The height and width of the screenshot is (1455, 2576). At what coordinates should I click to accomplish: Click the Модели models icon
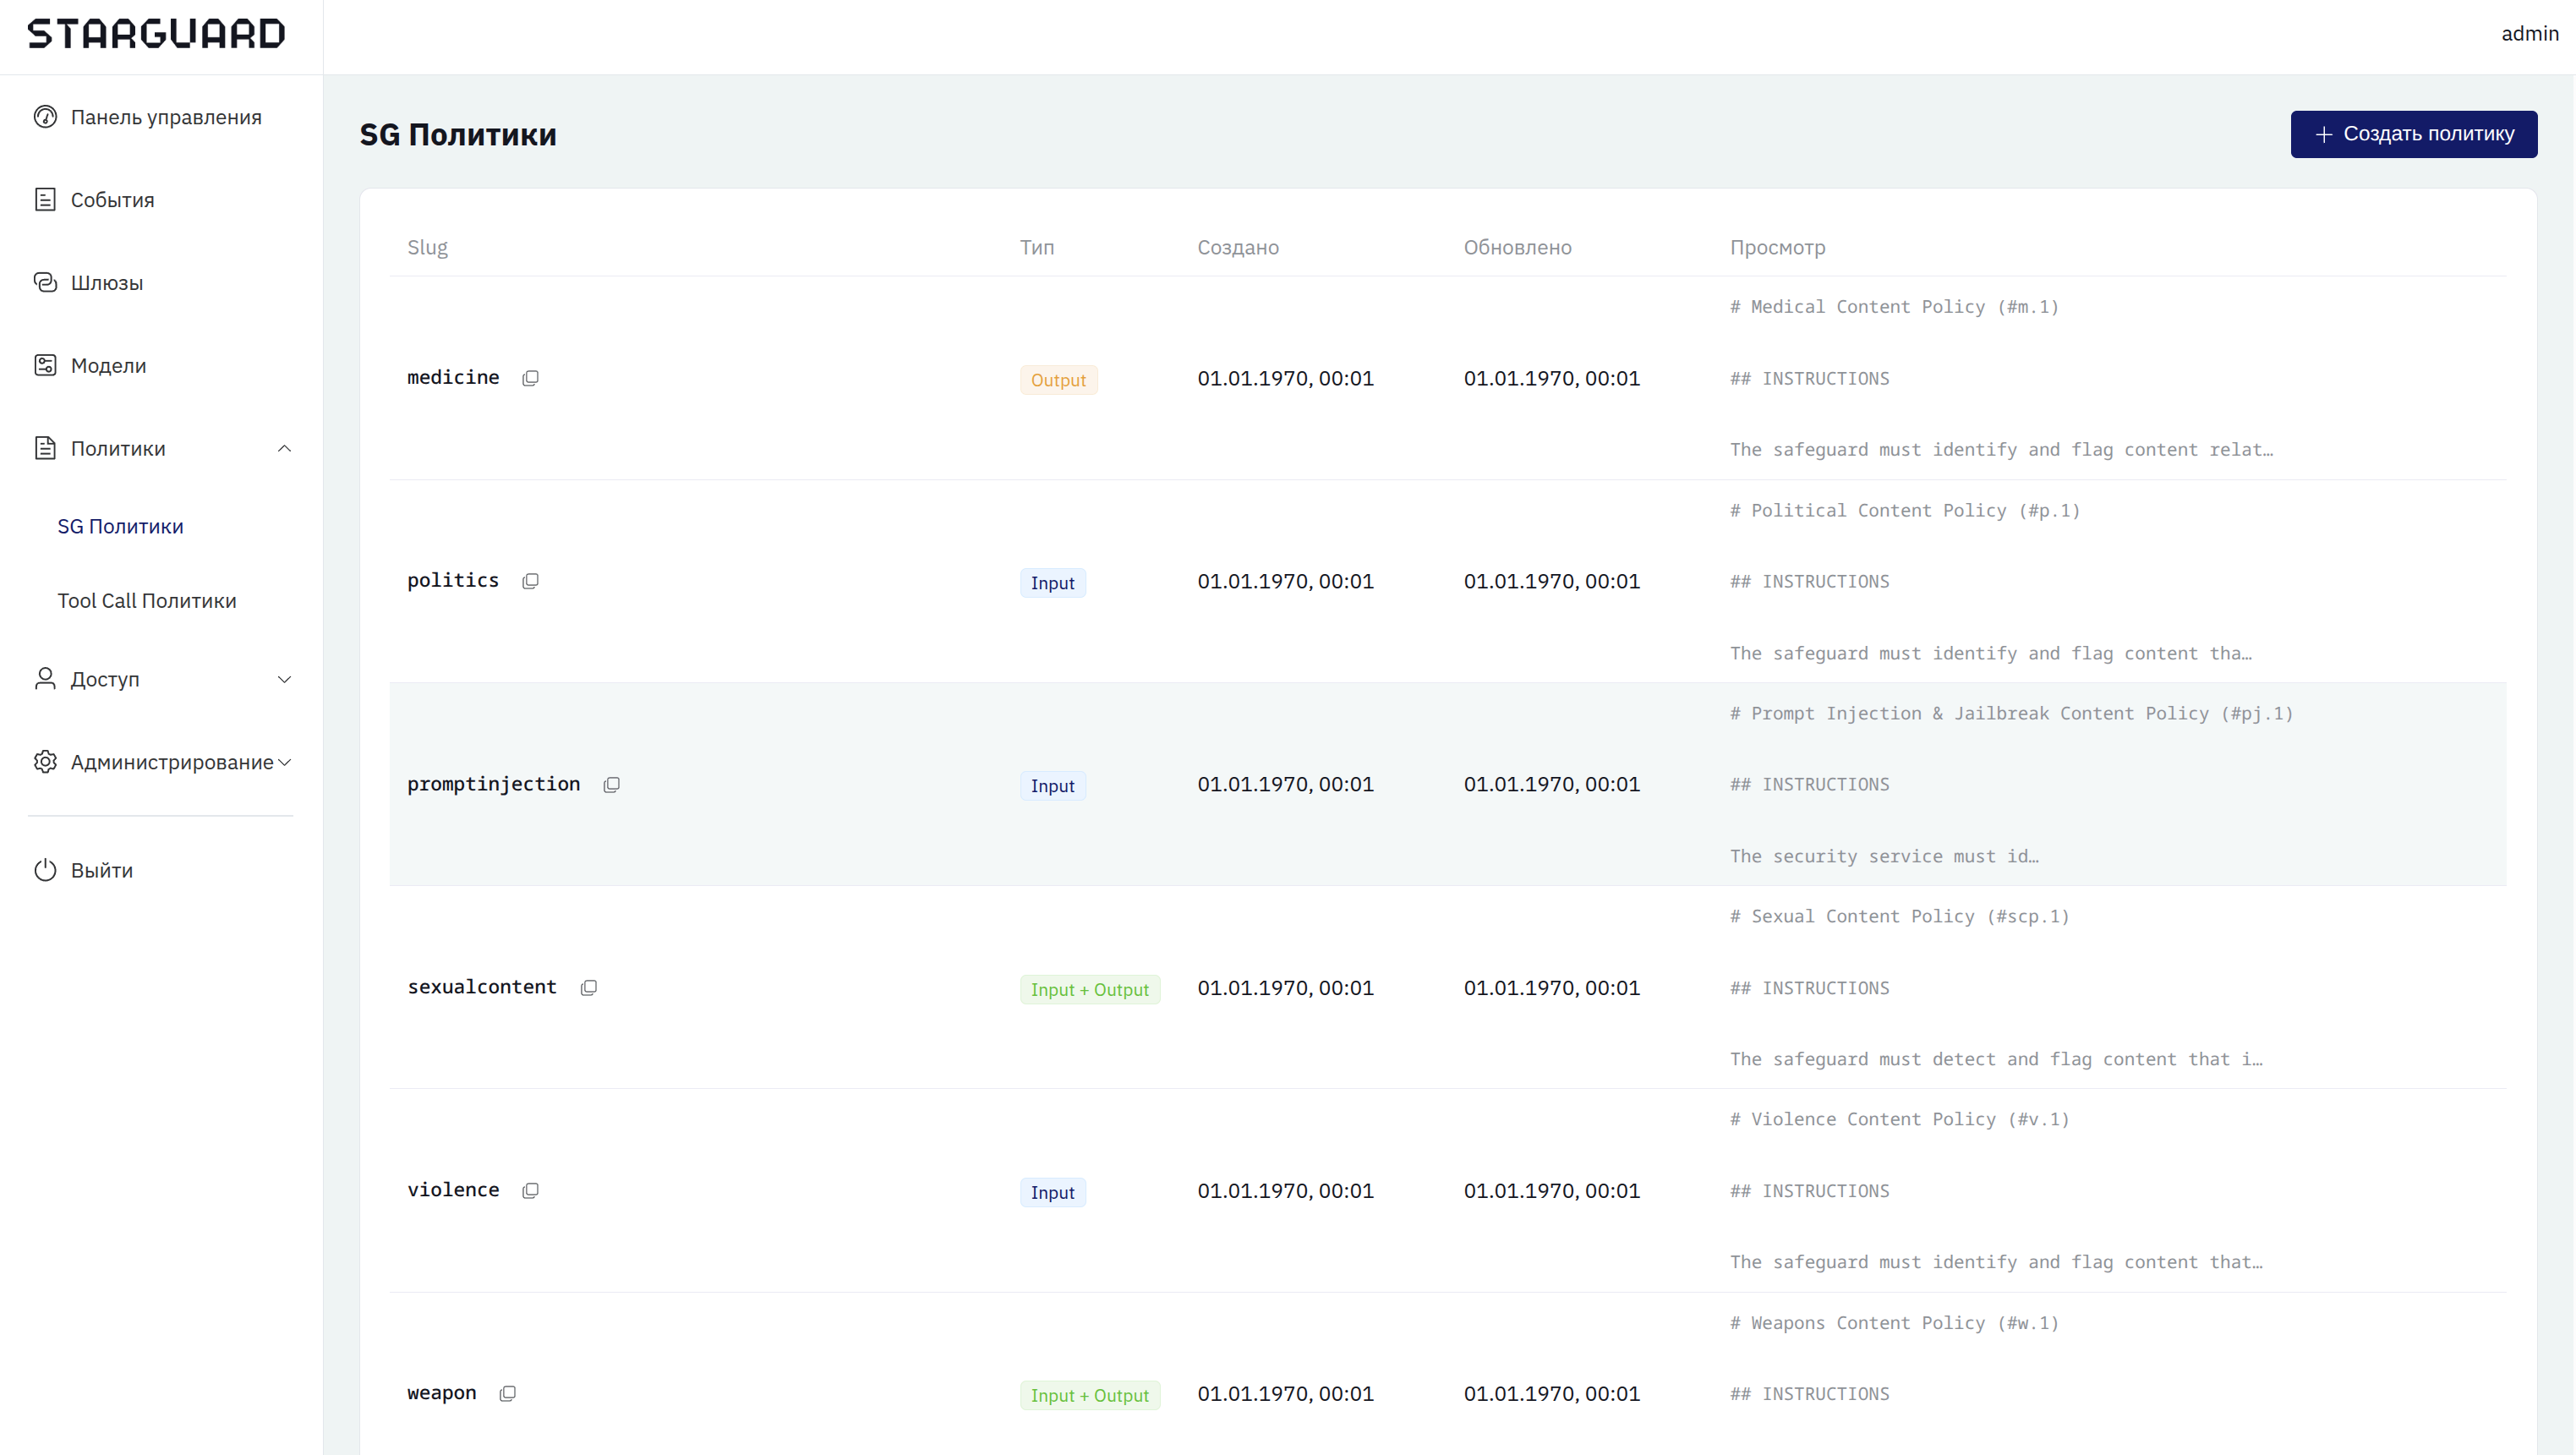click(45, 366)
